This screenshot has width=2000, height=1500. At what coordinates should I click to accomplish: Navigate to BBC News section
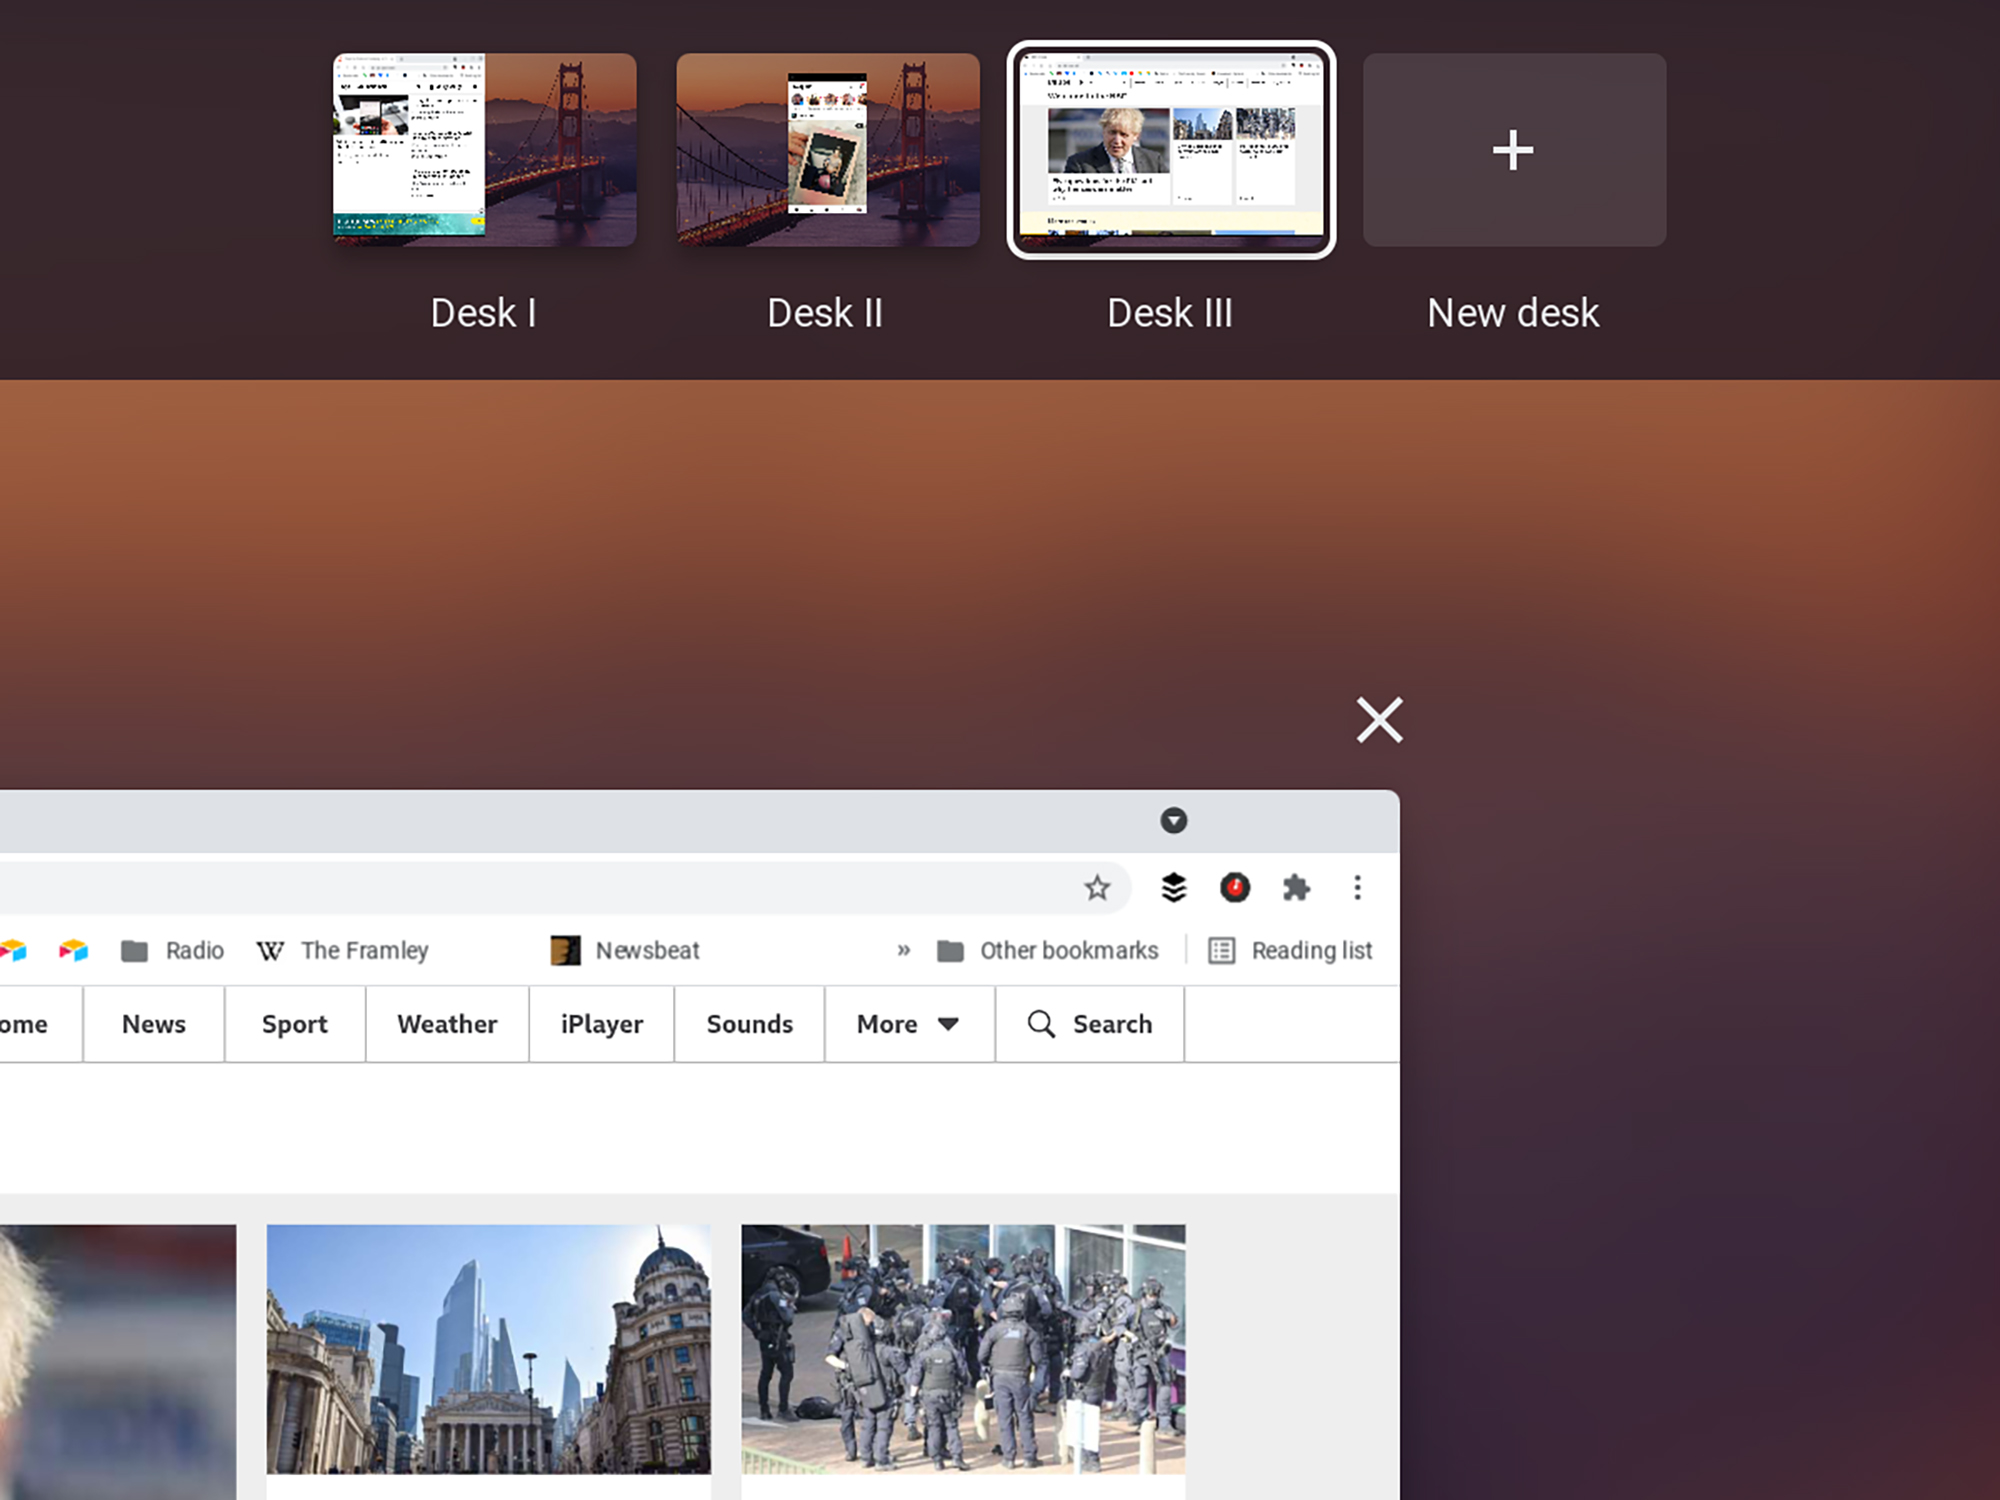(x=153, y=1024)
